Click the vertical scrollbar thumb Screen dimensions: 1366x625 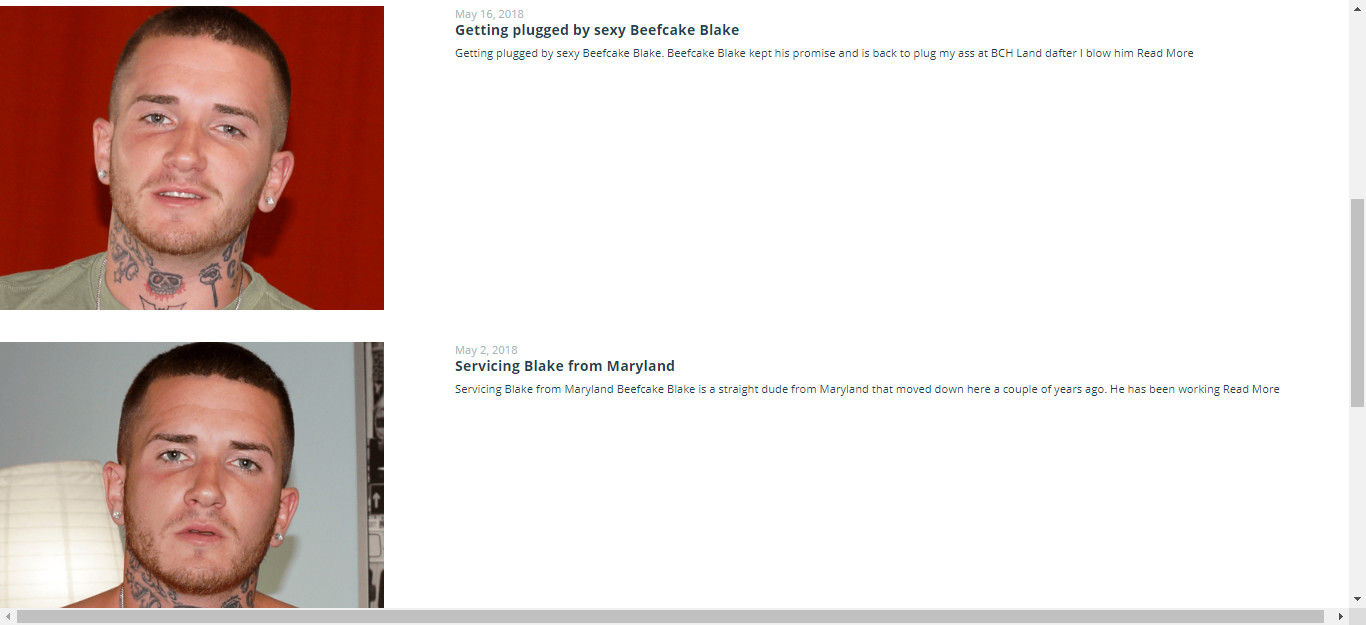pos(1357,302)
